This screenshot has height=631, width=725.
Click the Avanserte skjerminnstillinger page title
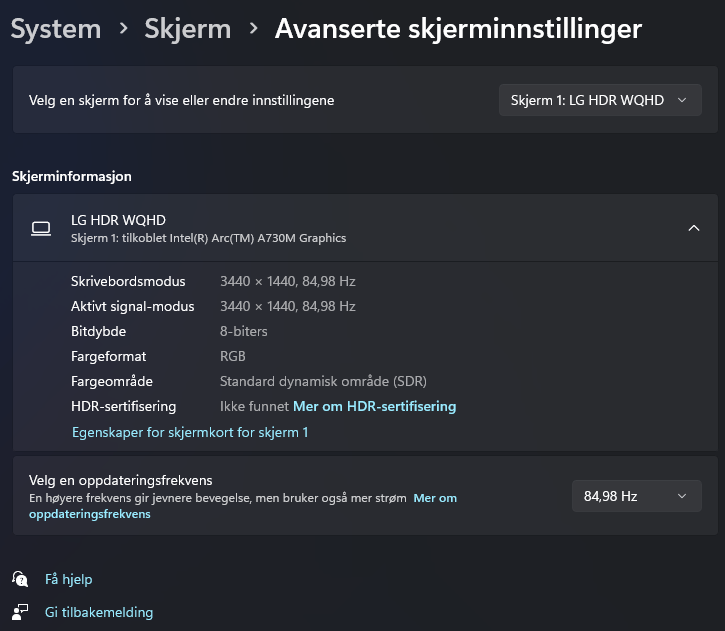point(458,29)
